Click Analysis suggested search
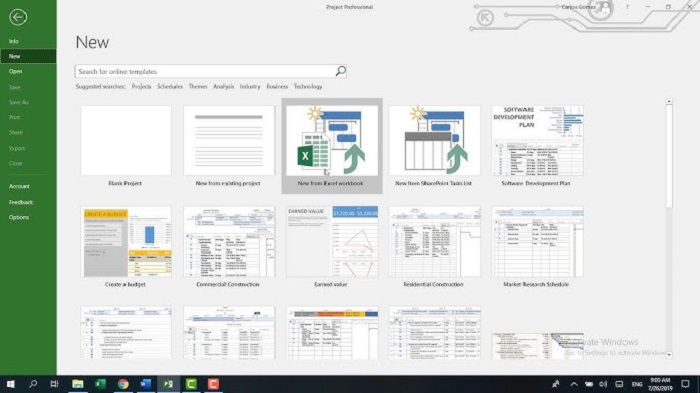The image size is (700, 393). [224, 87]
